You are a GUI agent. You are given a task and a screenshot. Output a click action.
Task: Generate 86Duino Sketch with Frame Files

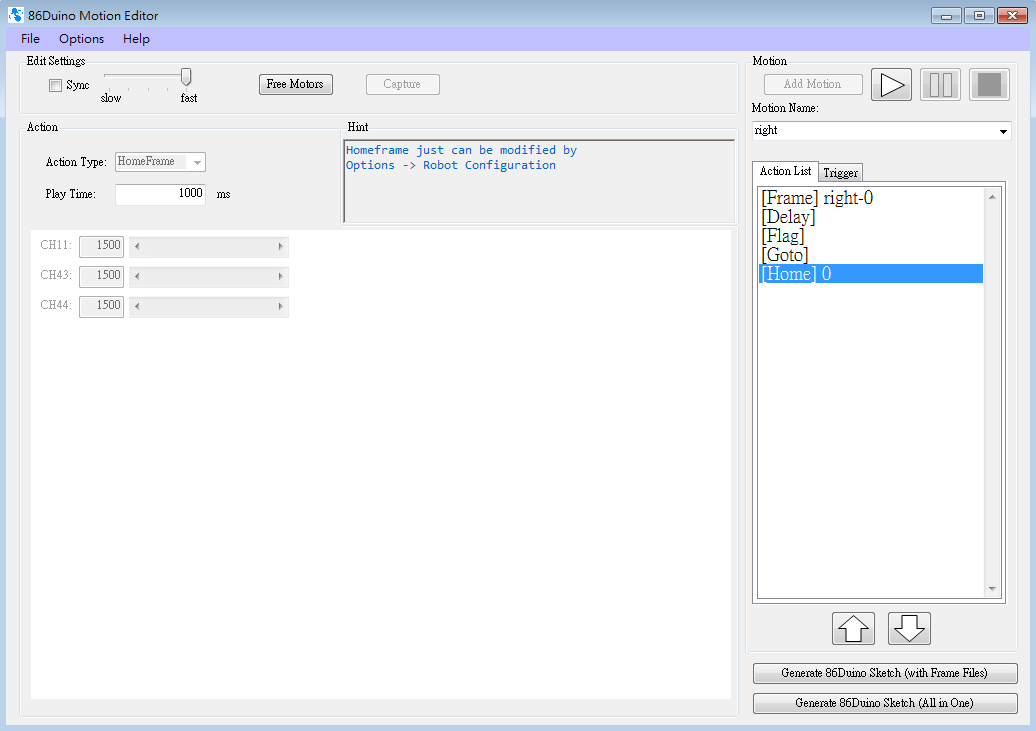point(885,673)
